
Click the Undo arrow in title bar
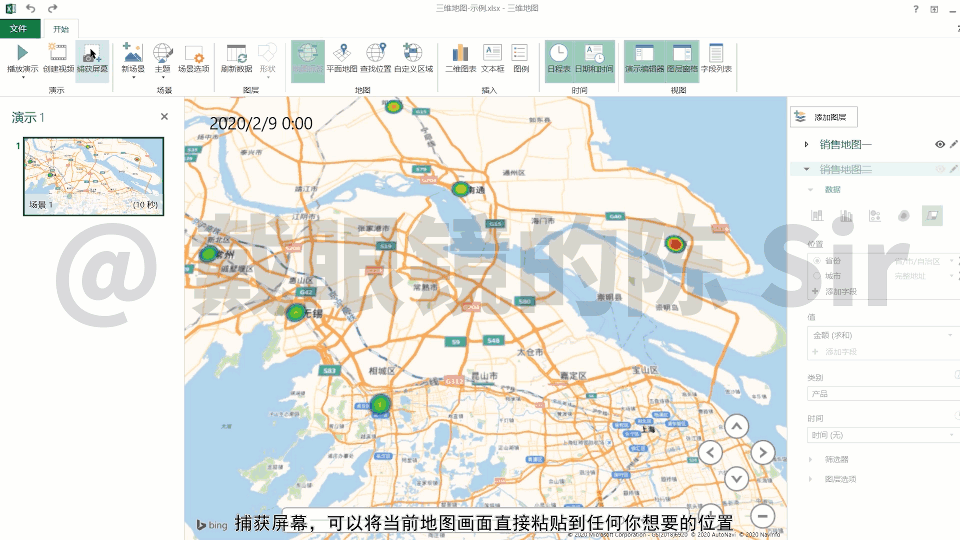(x=31, y=9)
